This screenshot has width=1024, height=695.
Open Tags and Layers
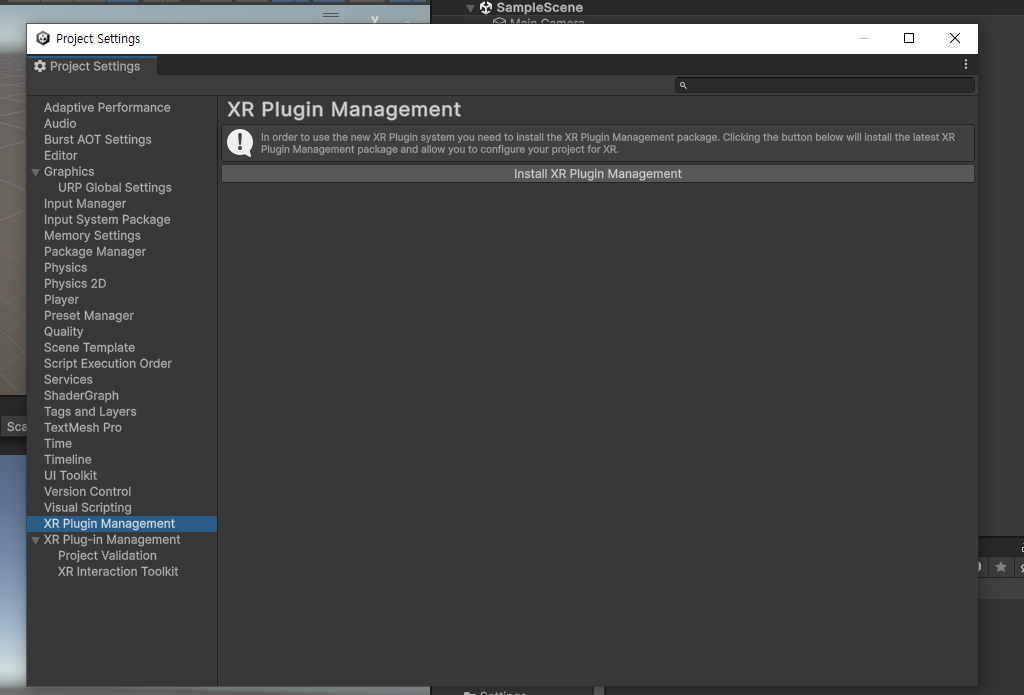point(90,412)
